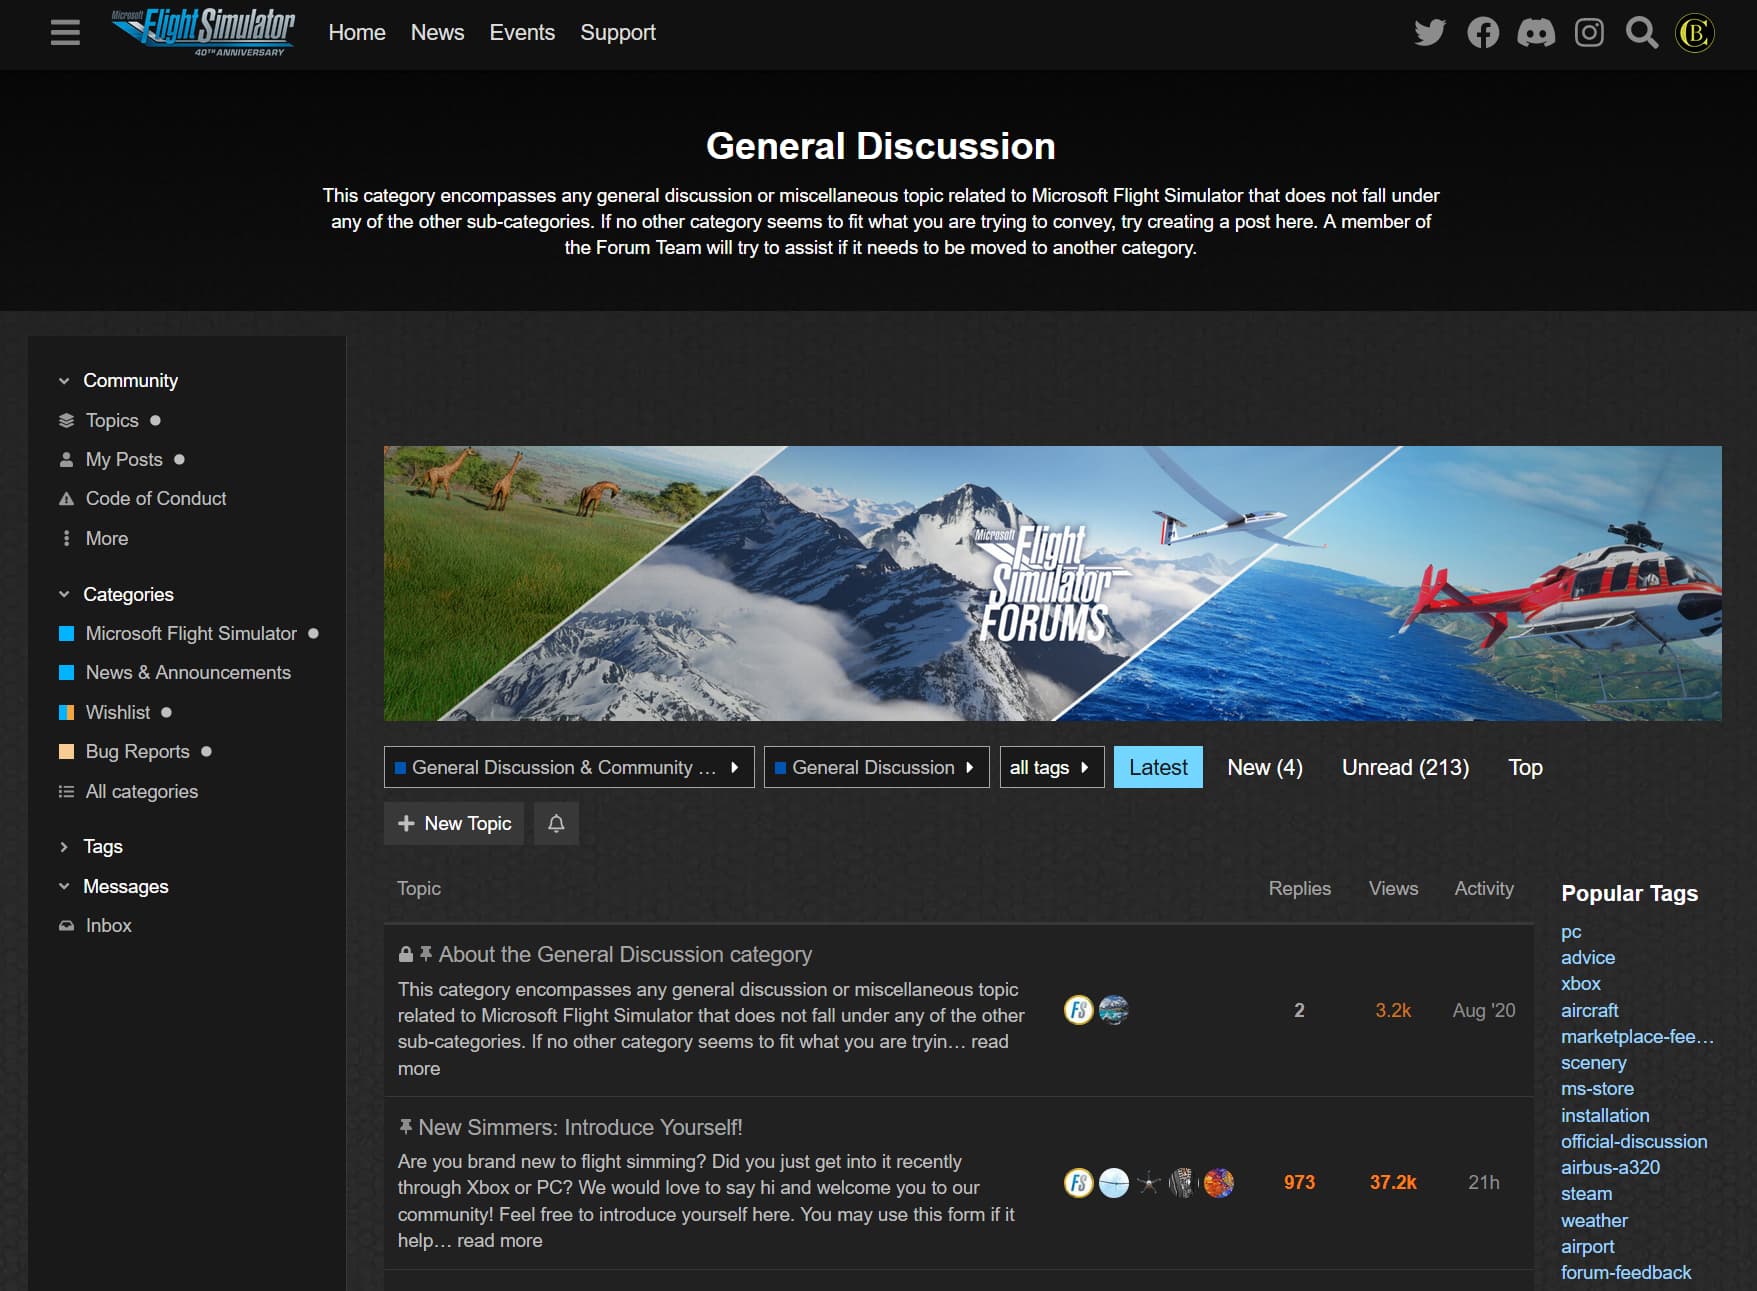
Task: Click the pc popular tag
Action: coord(1571,931)
